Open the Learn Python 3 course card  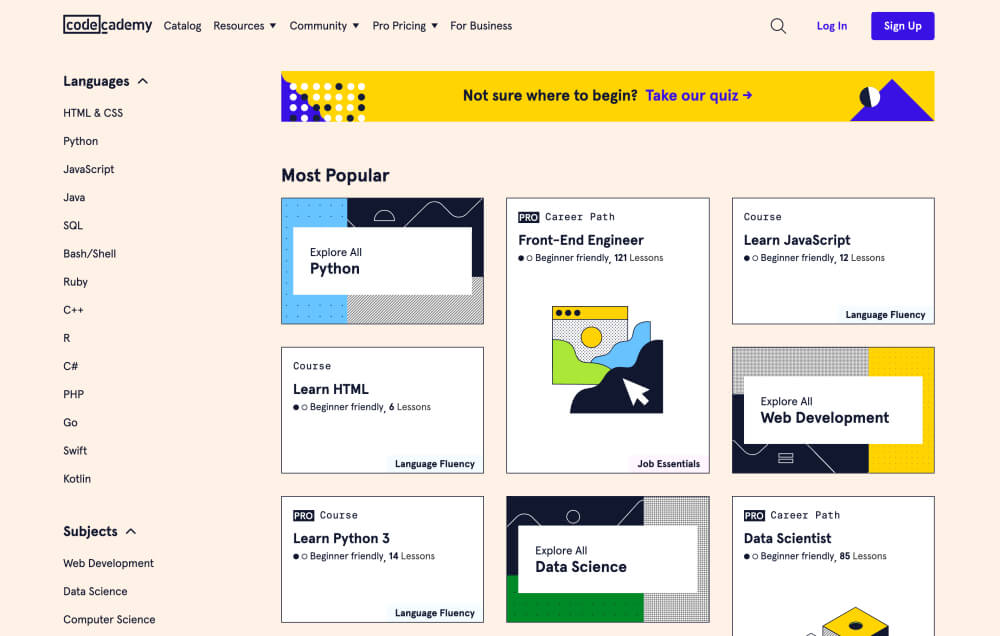point(383,559)
